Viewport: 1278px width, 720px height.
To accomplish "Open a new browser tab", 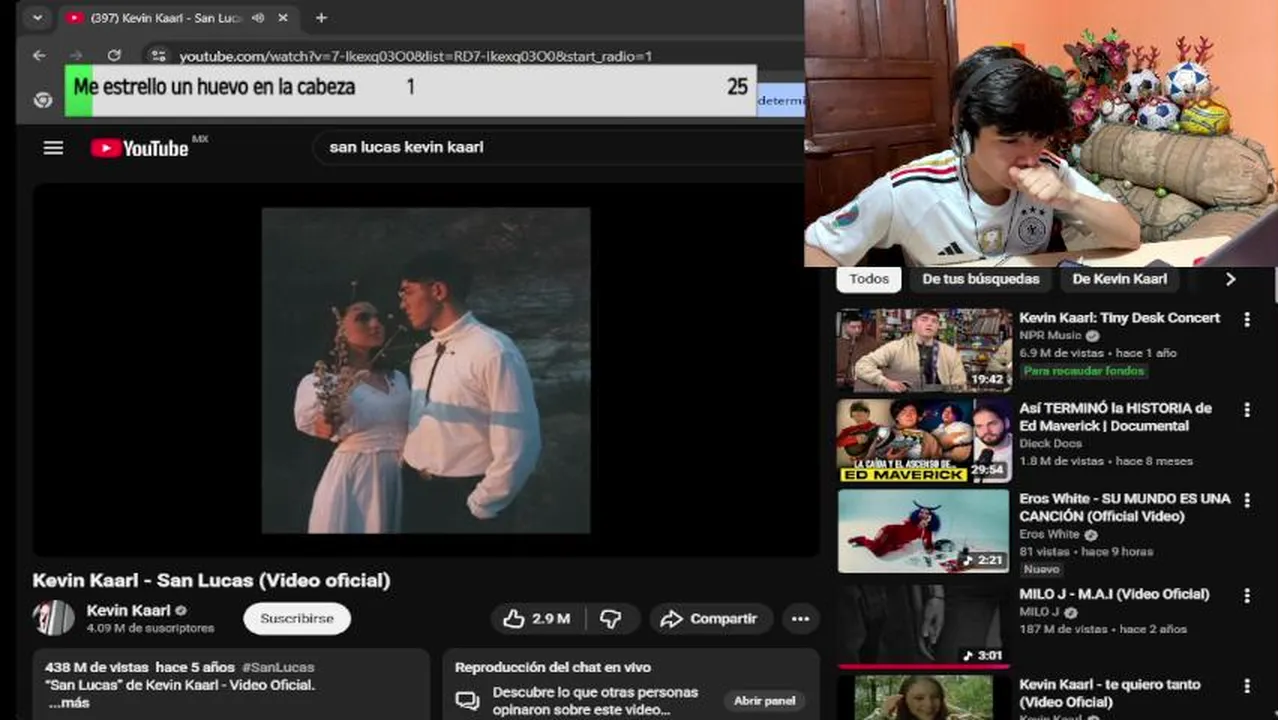I will point(321,18).
